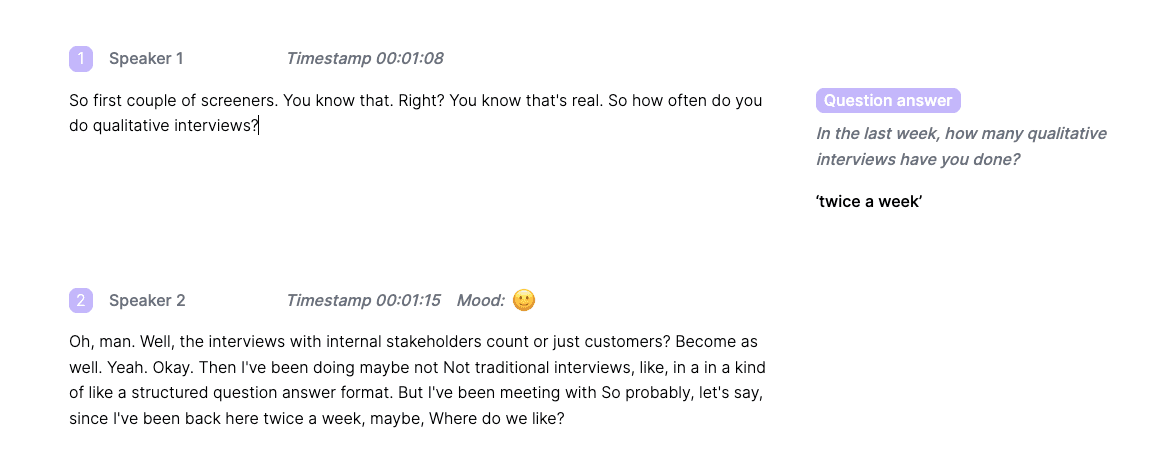Click the smiley mood emoji

point(524,300)
